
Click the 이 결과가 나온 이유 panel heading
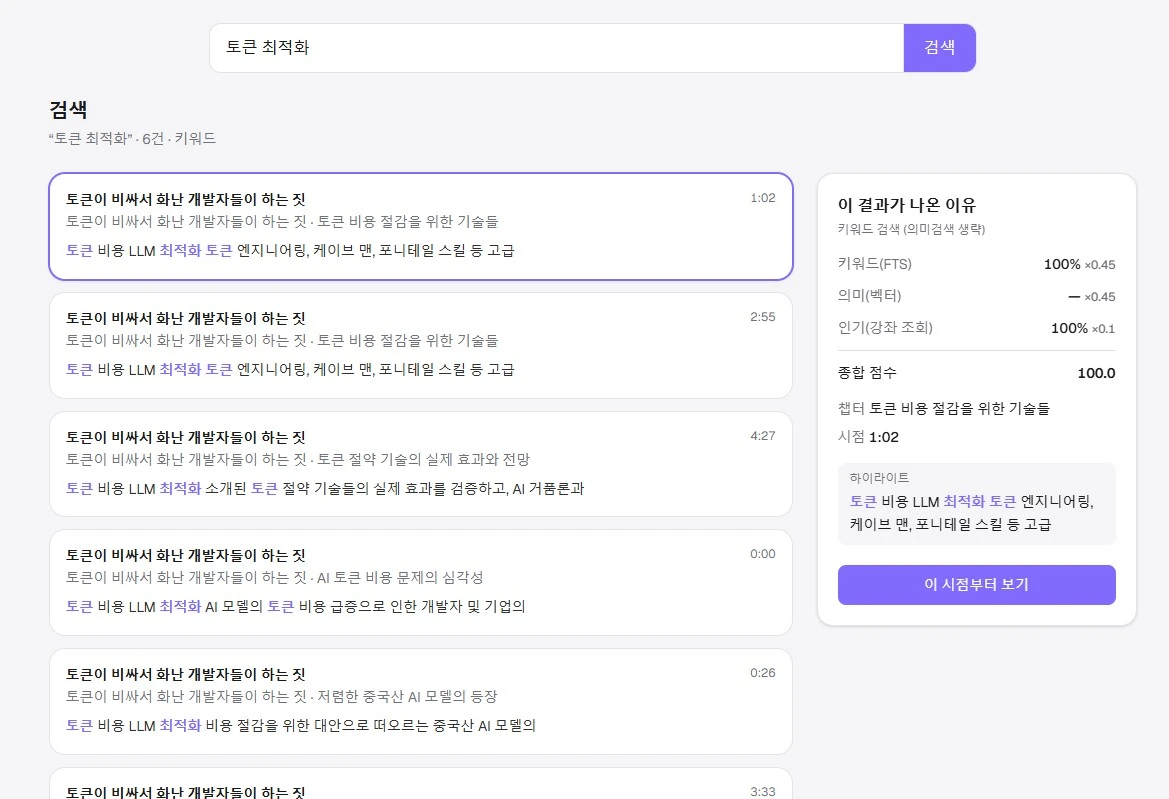coord(907,205)
